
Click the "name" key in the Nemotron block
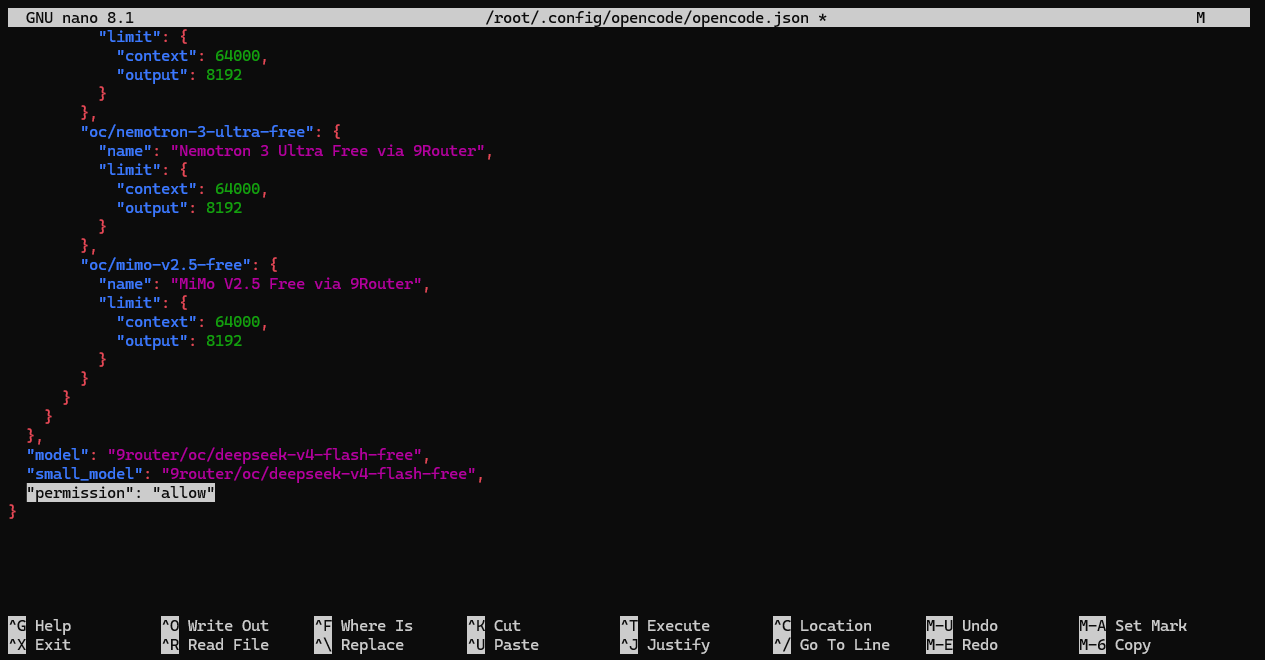tap(125, 151)
